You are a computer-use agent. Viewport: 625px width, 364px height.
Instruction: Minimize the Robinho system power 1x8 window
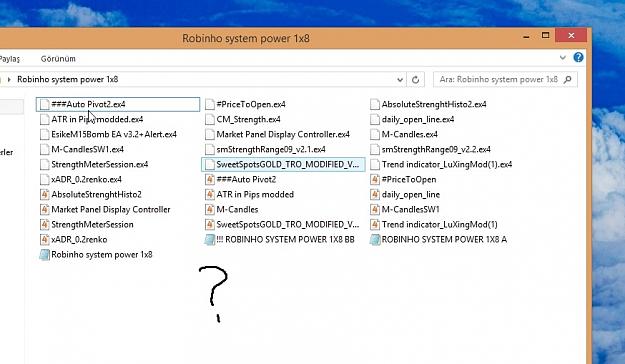coord(526,37)
